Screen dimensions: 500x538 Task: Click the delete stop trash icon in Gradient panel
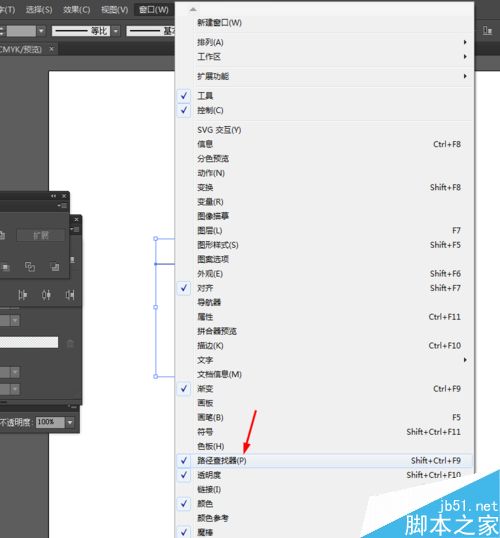(70, 343)
